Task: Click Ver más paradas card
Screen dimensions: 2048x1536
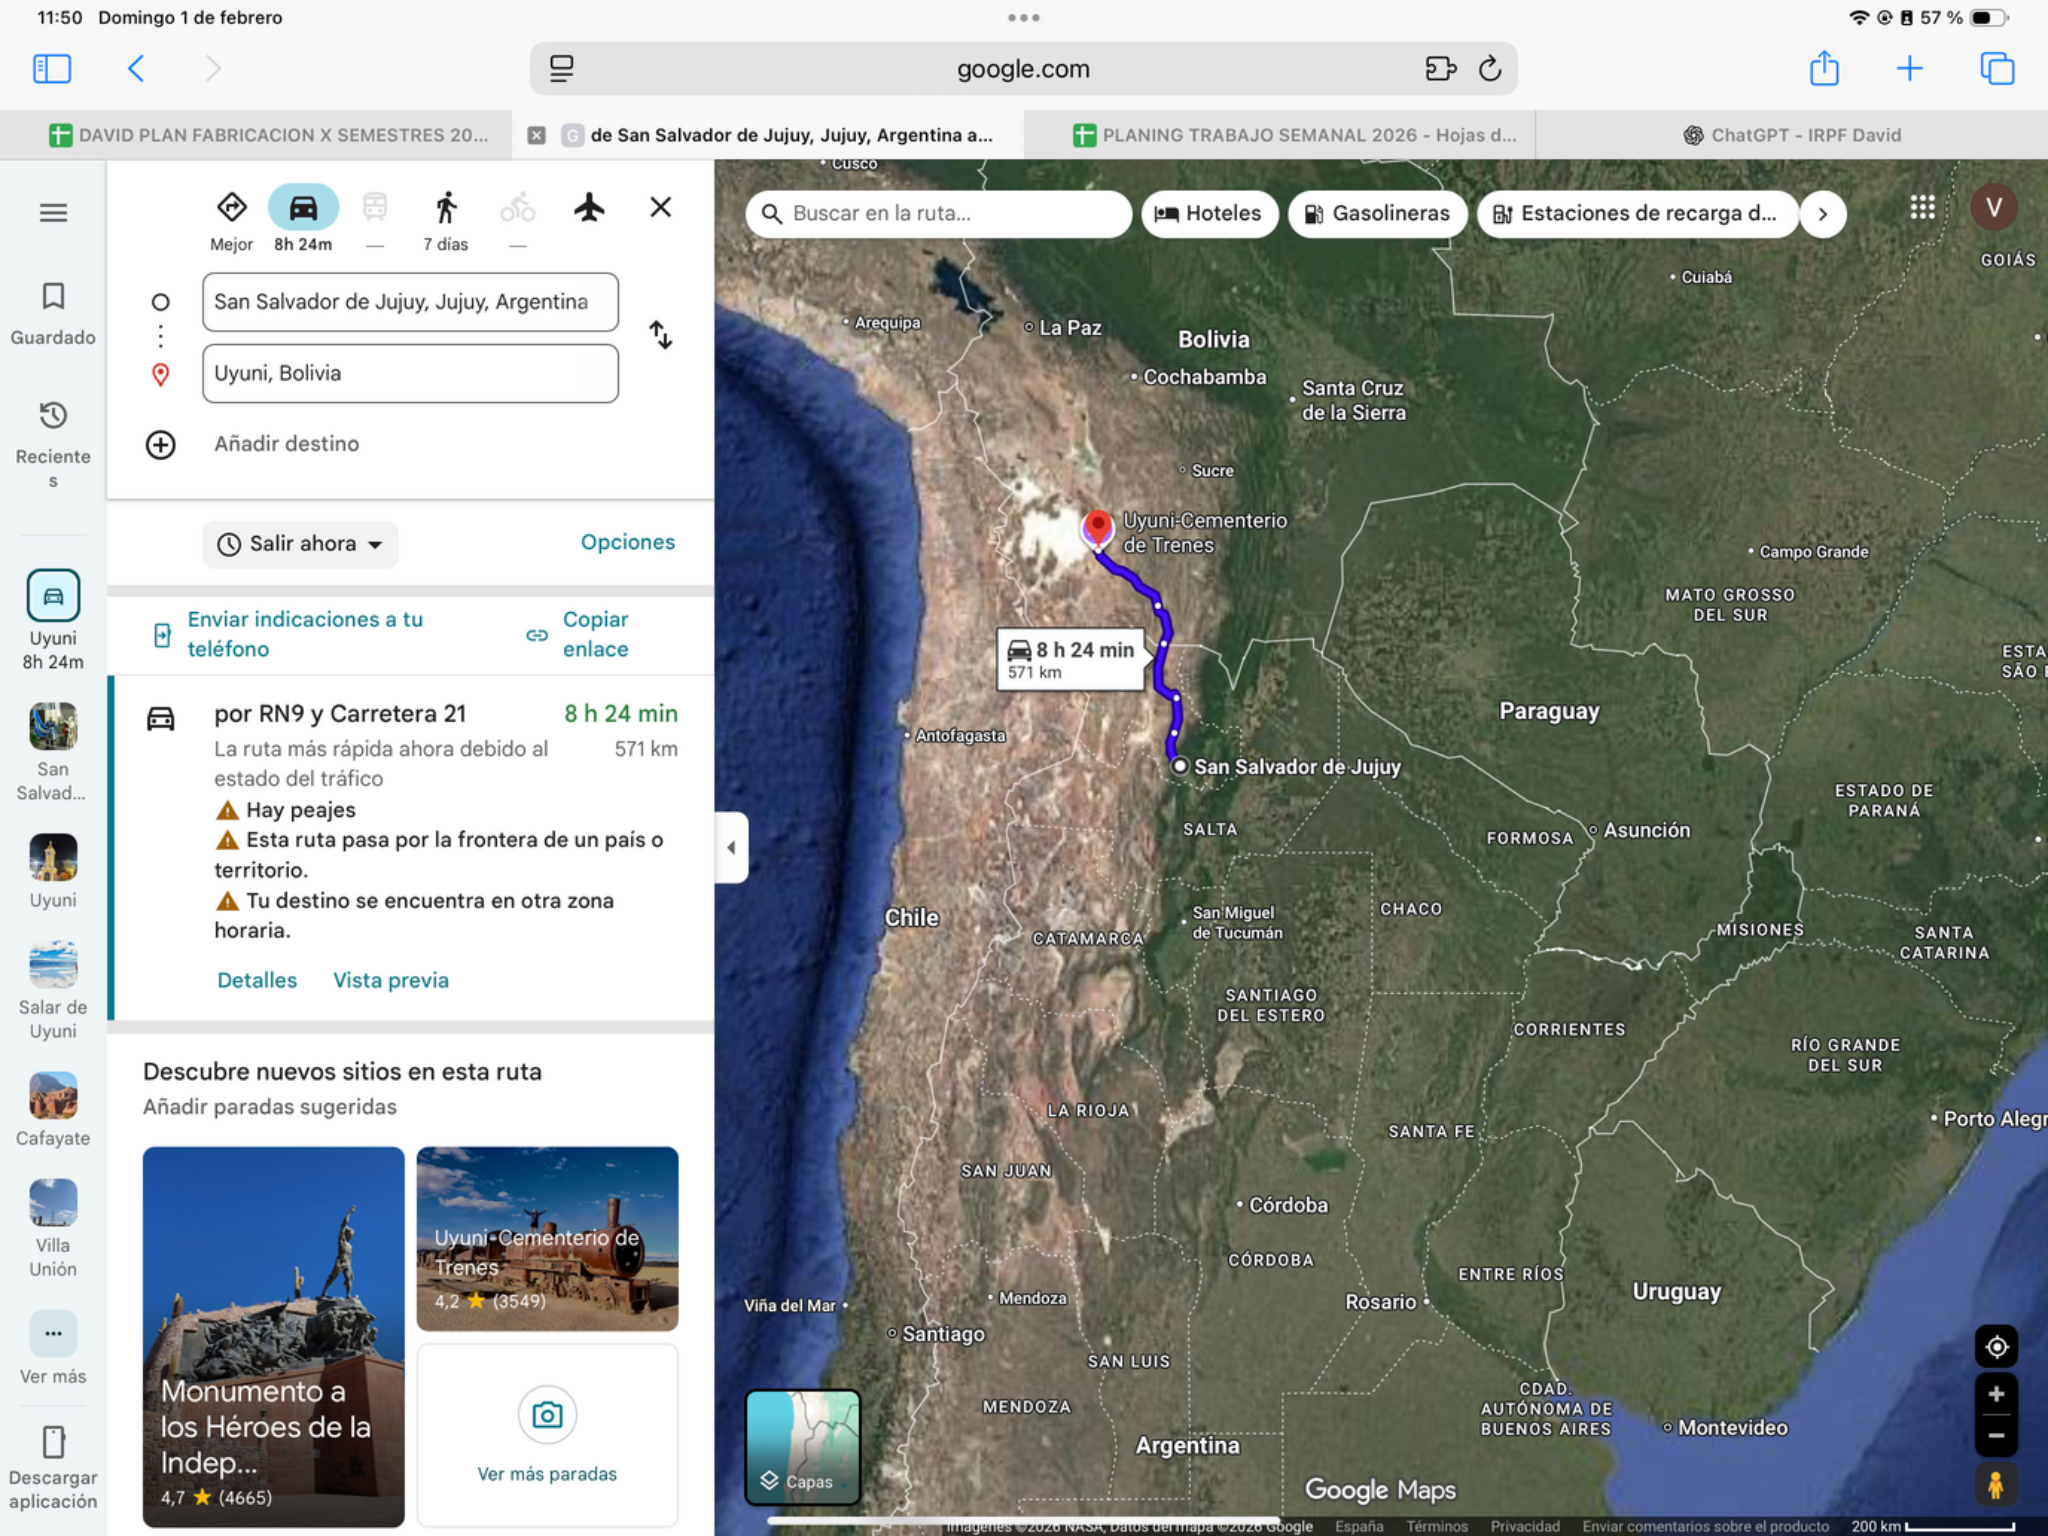Action: pos(547,1436)
